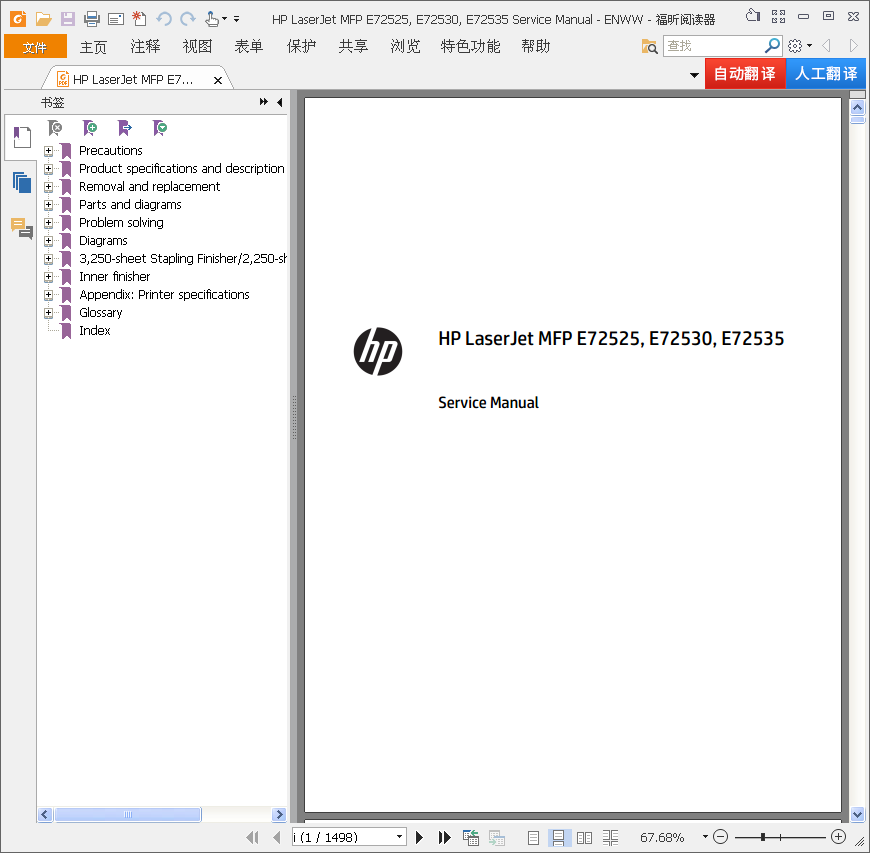This screenshot has width=870, height=853.
Task: Click the 自动翻译 button
Action: point(745,73)
